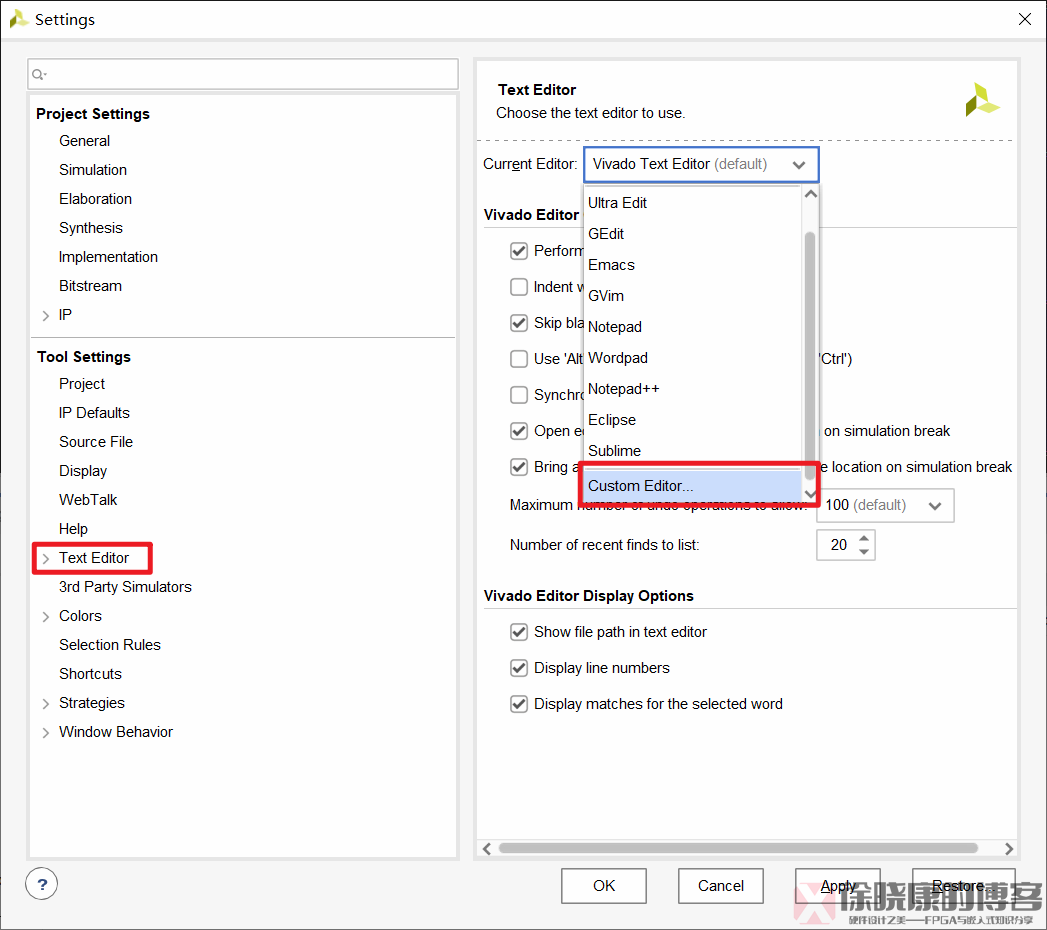This screenshot has width=1047, height=930.
Task: Enable the Synchronize checkbox
Action: click(519, 395)
